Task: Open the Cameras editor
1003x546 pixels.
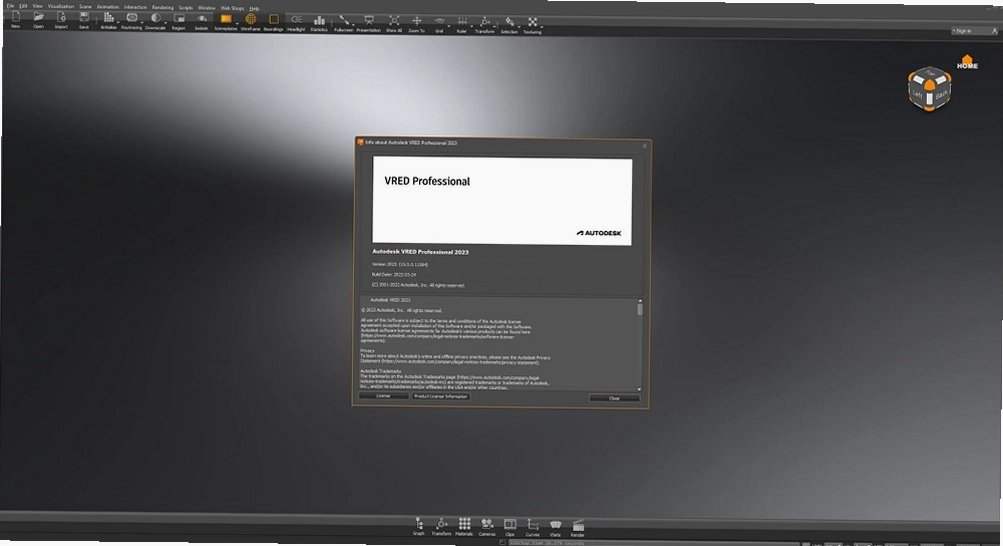Action: (487, 527)
